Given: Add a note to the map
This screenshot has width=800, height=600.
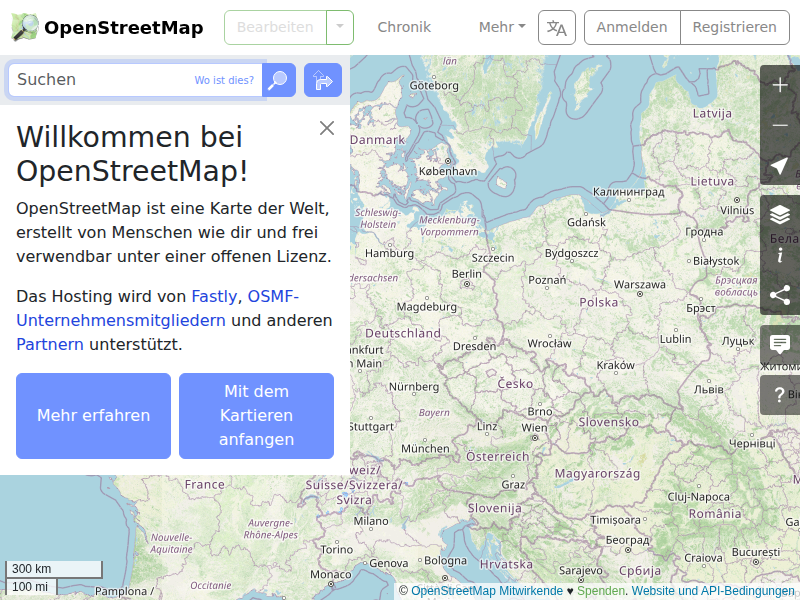Looking at the screenshot, I should point(780,345).
